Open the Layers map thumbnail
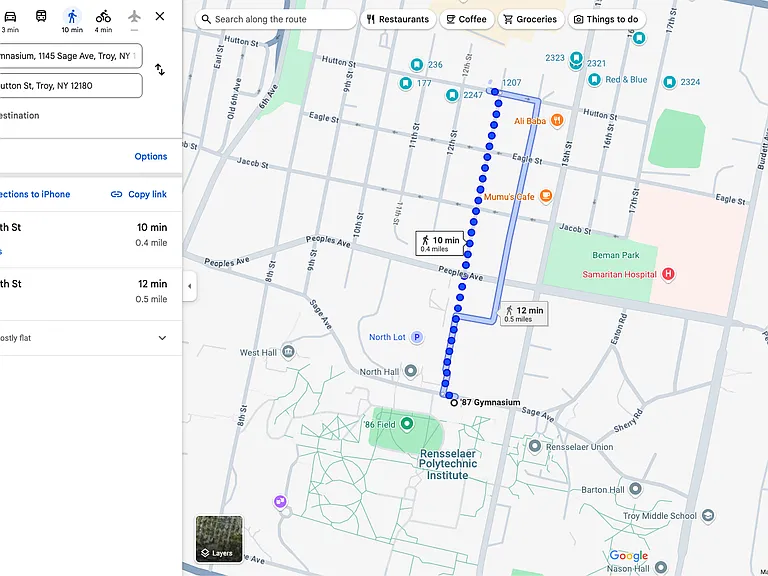Viewport: 768px width, 576px height. tap(219, 538)
